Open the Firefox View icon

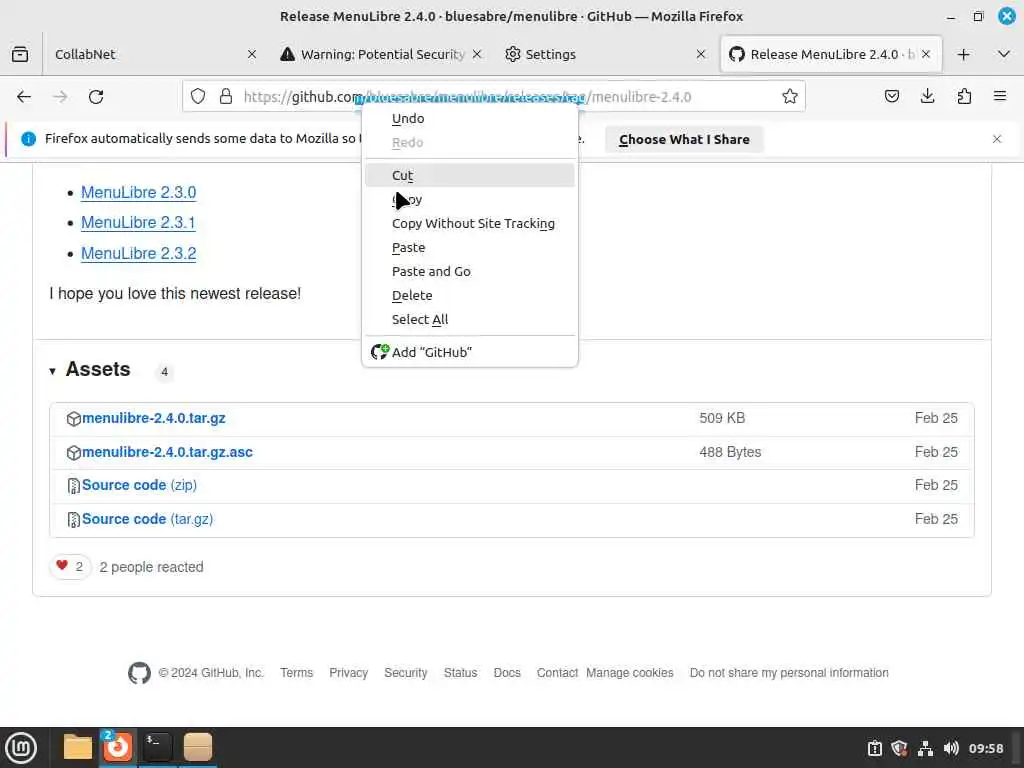[20, 54]
